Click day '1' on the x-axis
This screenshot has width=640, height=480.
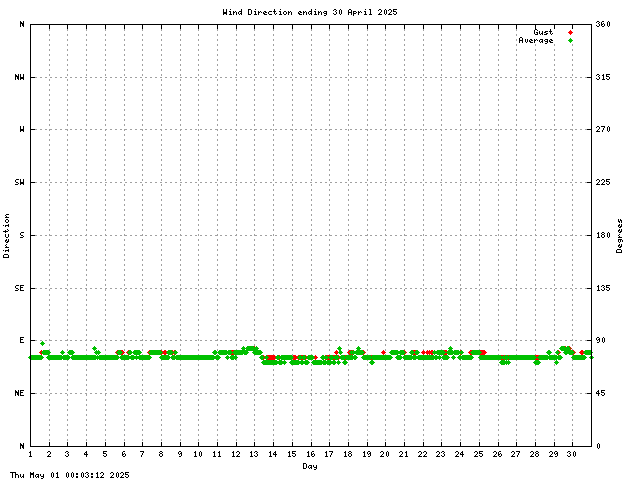[31, 454]
